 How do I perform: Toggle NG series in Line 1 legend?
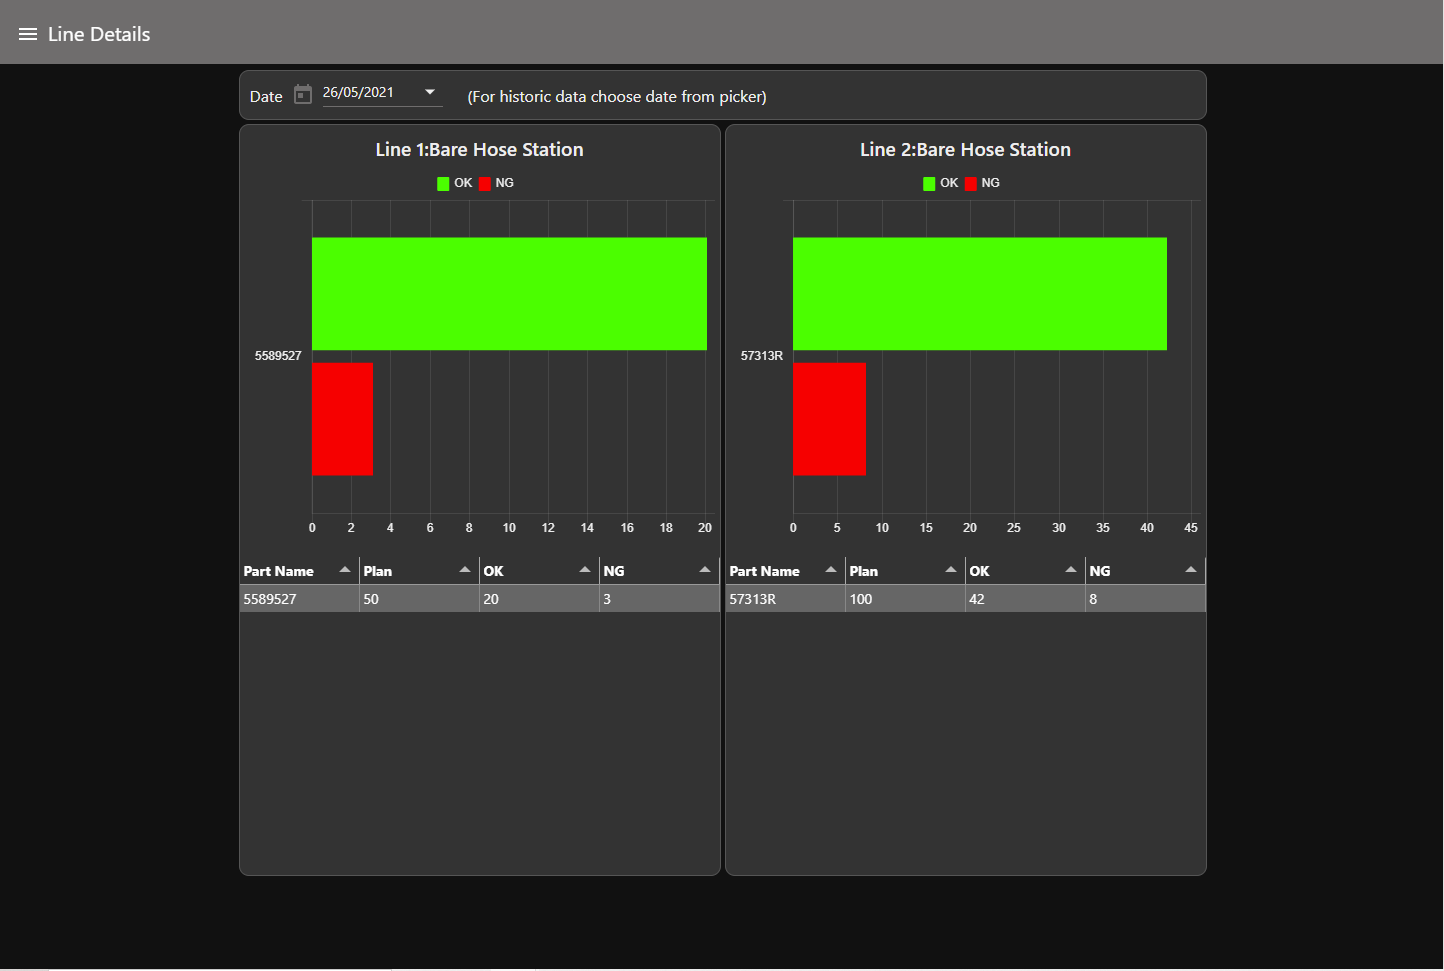coord(496,183)
